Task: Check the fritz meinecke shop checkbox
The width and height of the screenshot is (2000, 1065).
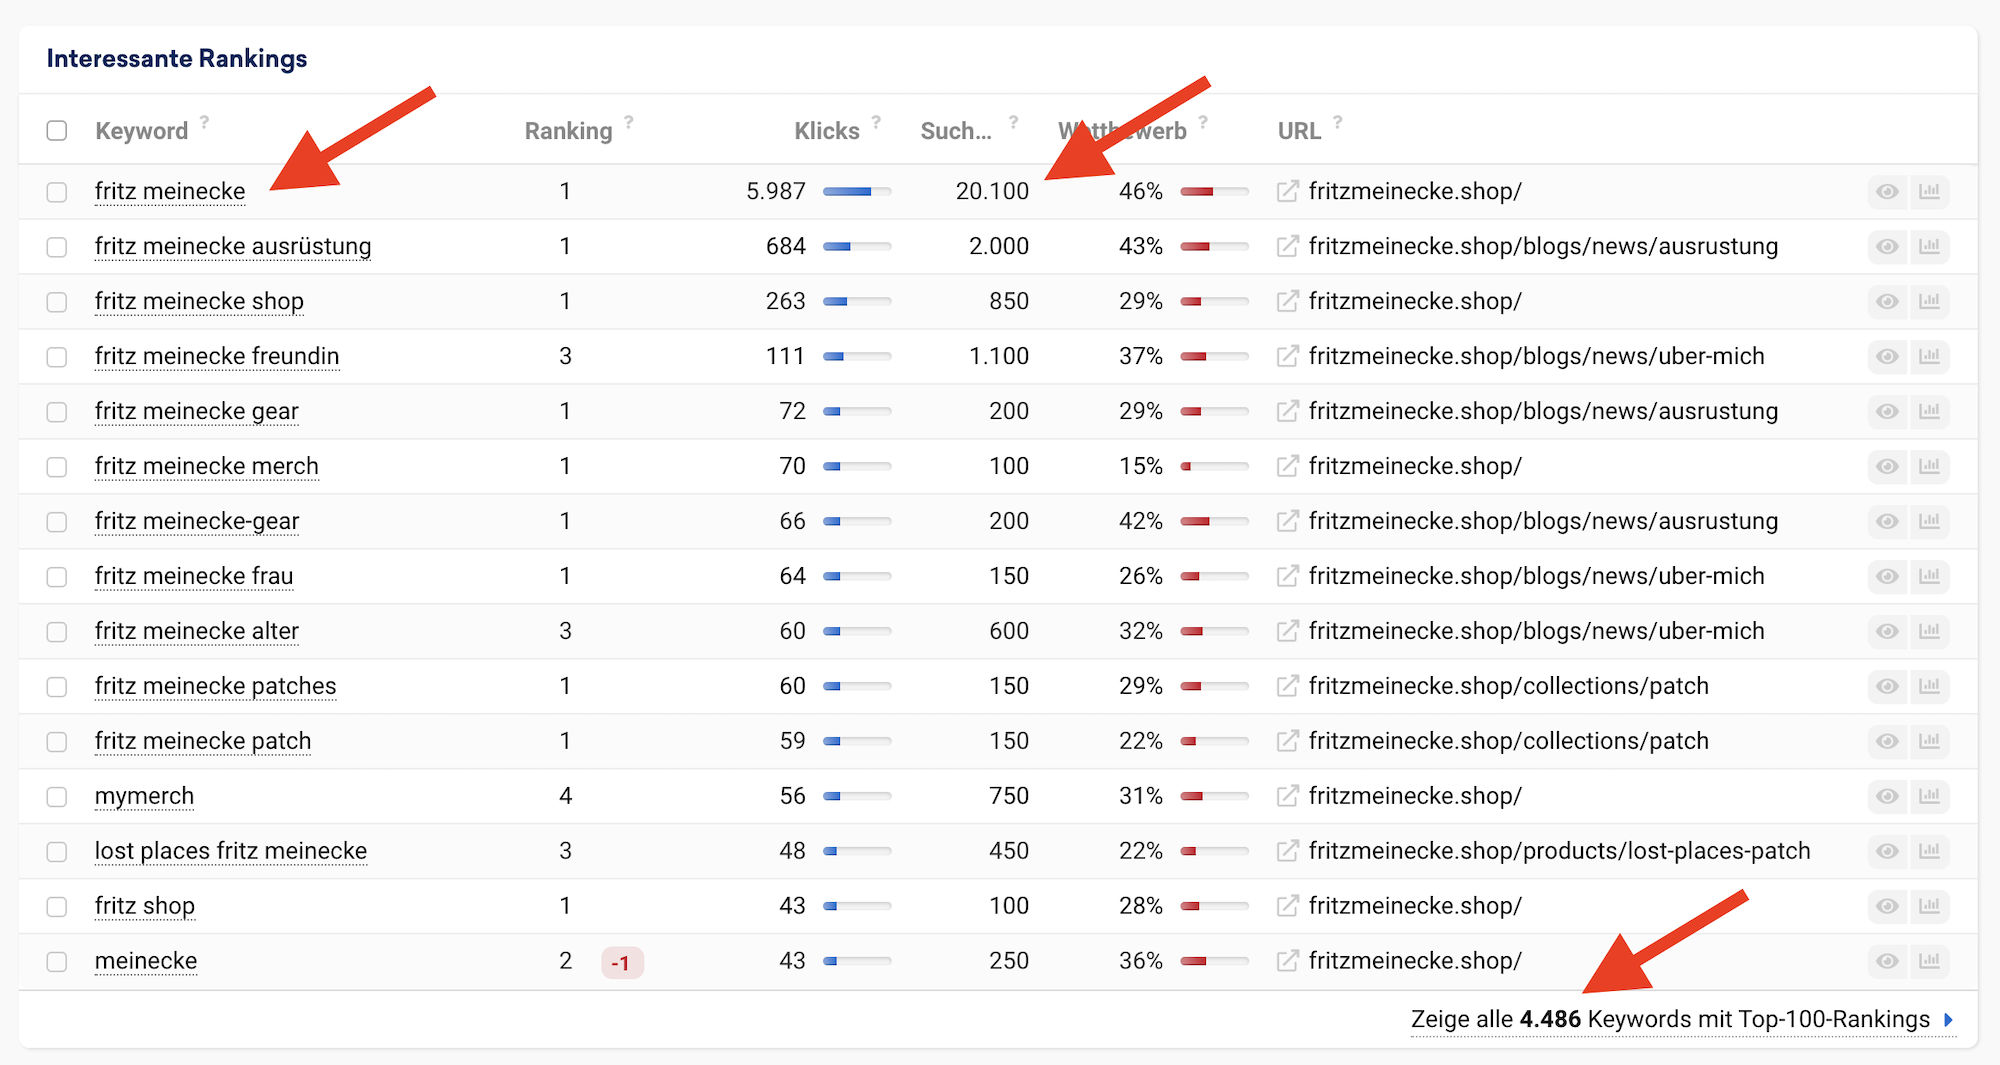Action: point(57,302)
